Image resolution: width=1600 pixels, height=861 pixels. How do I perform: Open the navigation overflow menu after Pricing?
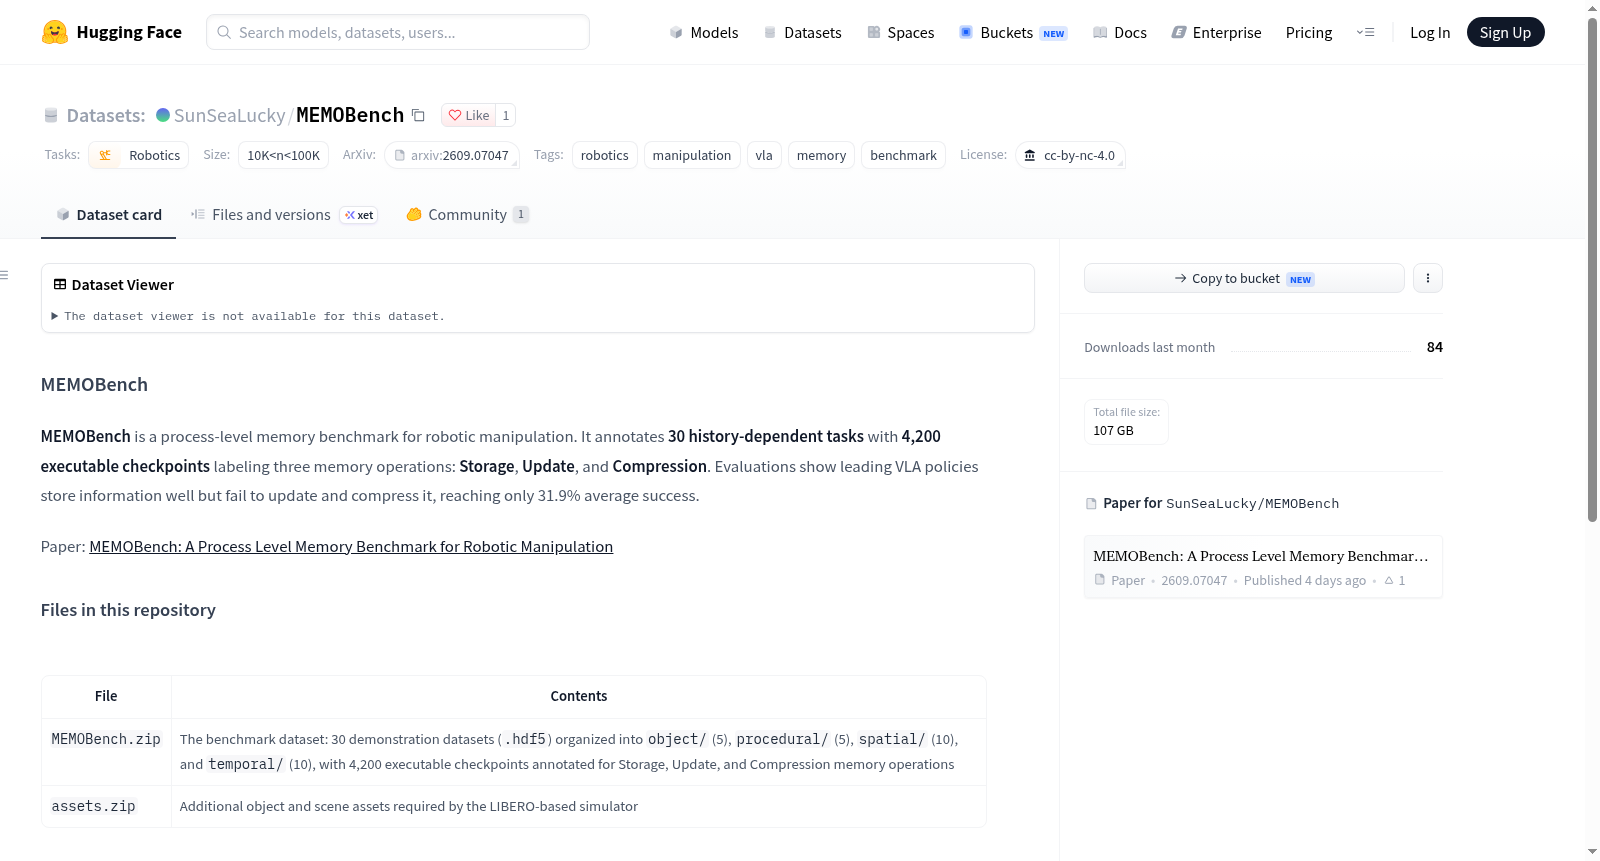coord(1365,32)
